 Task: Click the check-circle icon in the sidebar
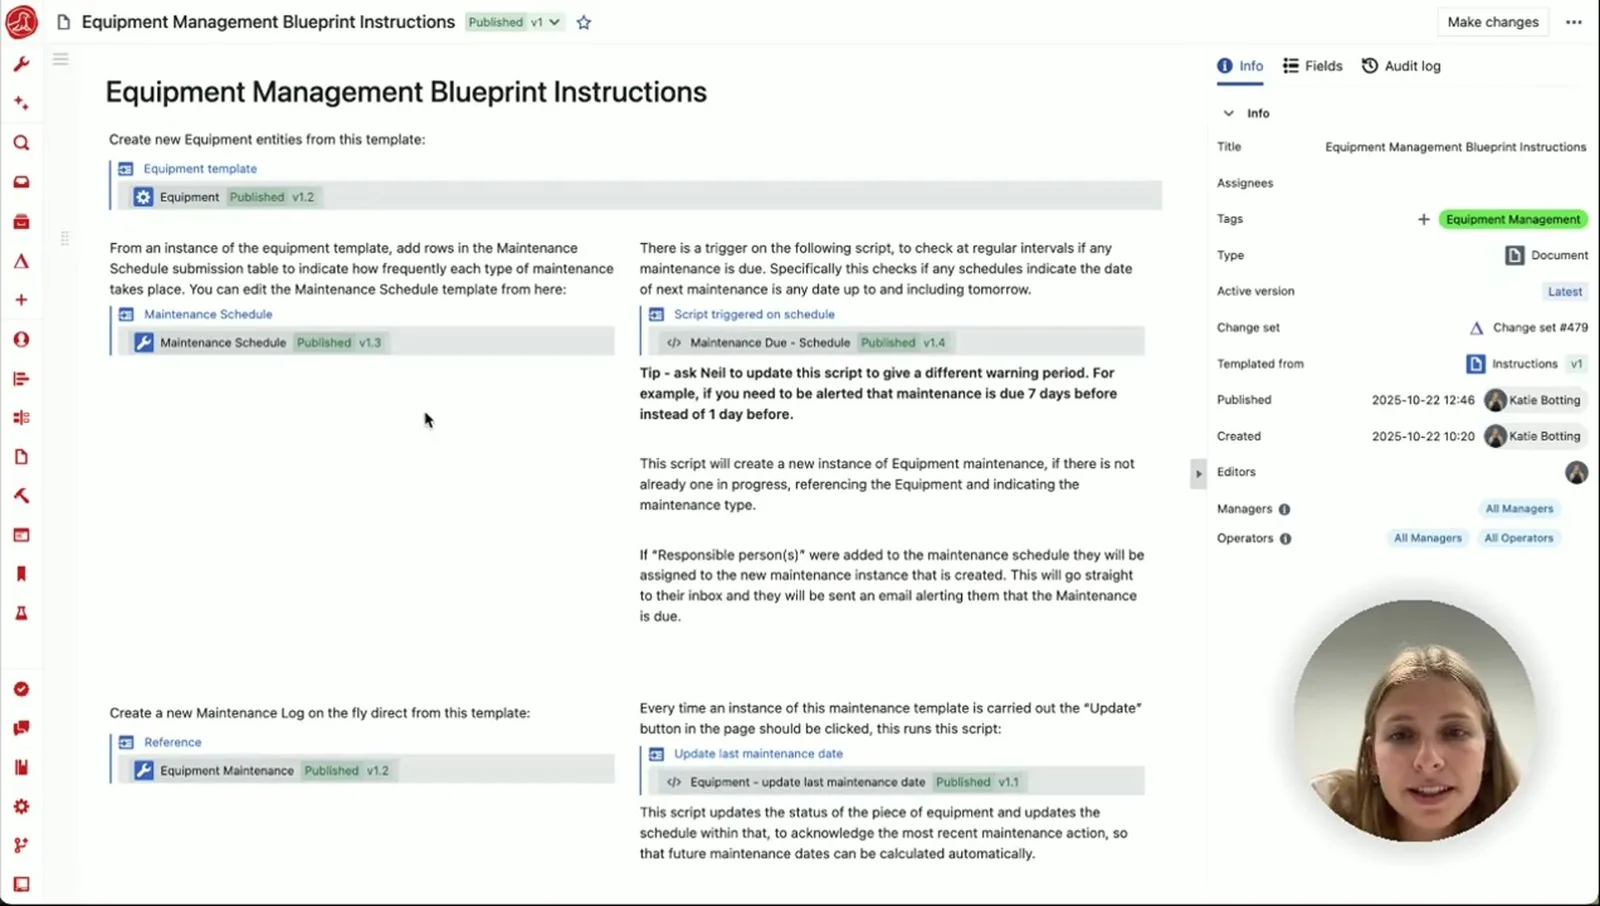pos(21,689)
